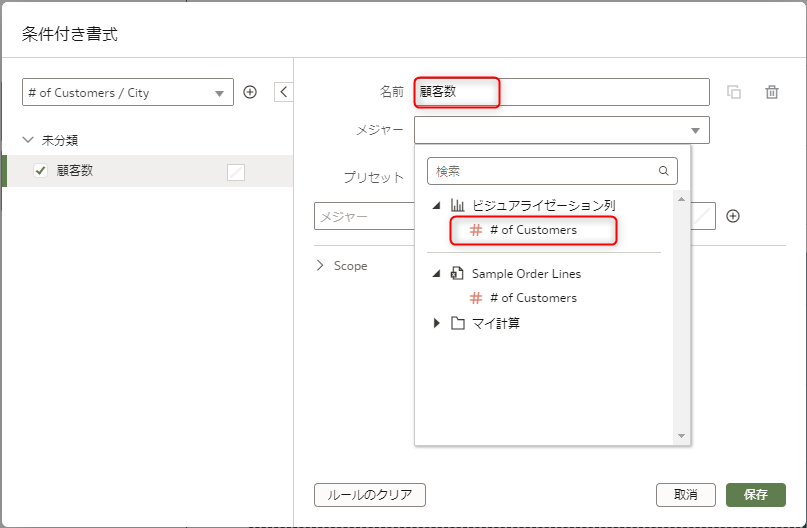Image resolution: width=807 pixels, height=528 pixels.
Task: Open the メジャー dropdown arrow
Action: pos(695,130)
